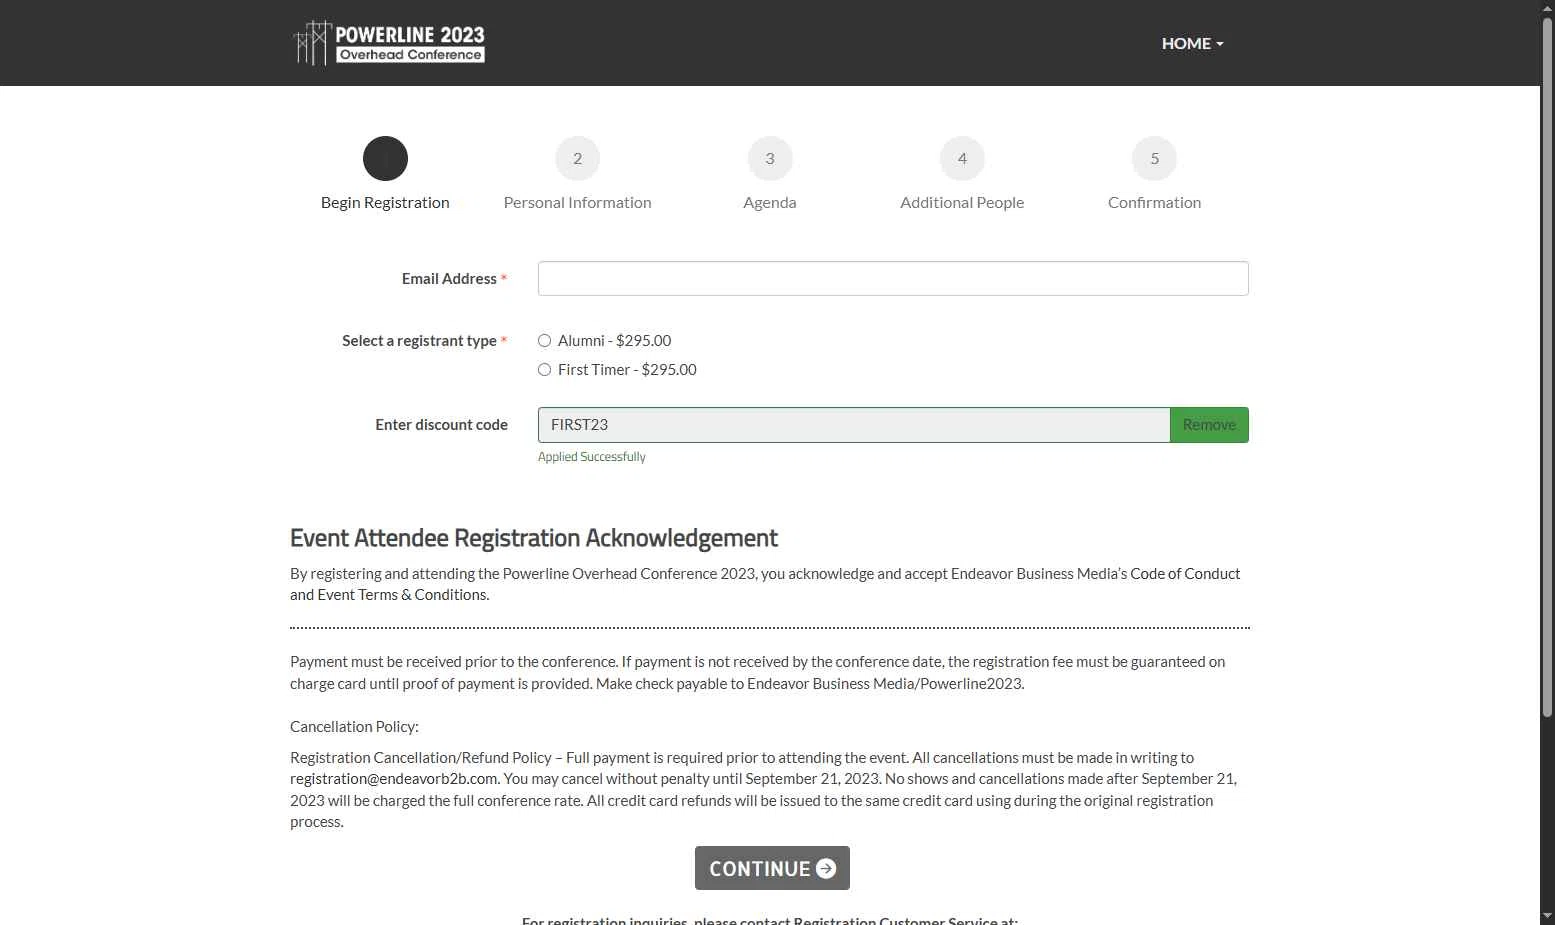Click the registration@endeavorb2b.com email link
This screenshot has width=1555, height=925.
394,779
